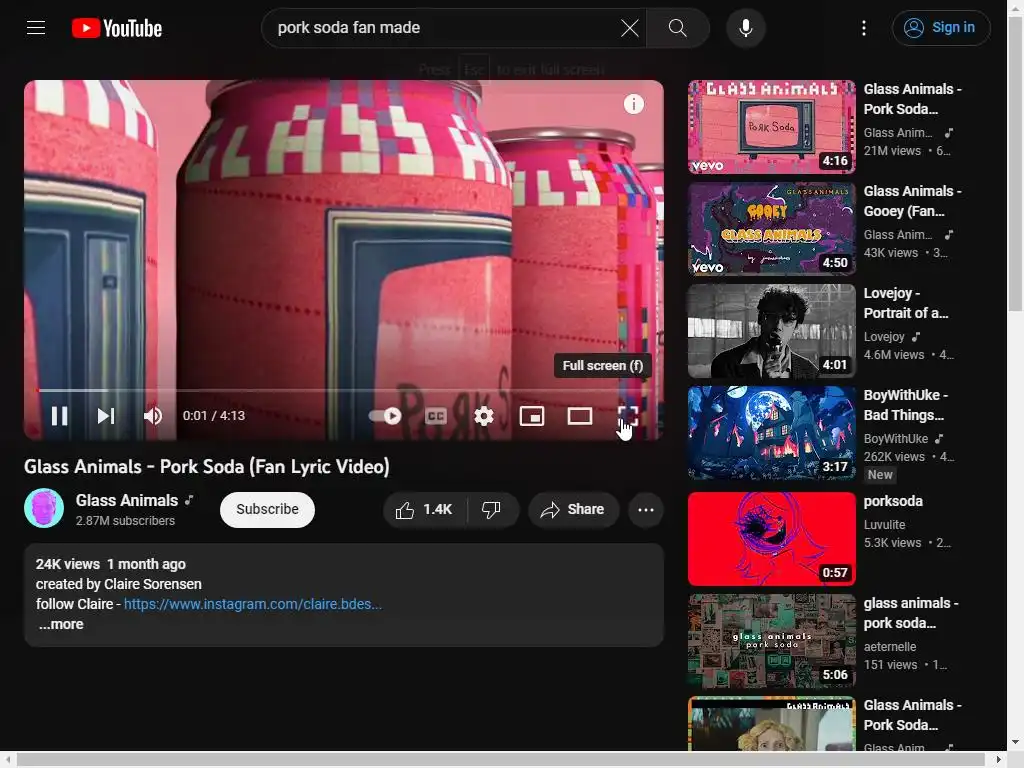1024x768 pixels.
Task: Open BoyWithUke Bad Things thumbnail
Action: click(771, 433)
